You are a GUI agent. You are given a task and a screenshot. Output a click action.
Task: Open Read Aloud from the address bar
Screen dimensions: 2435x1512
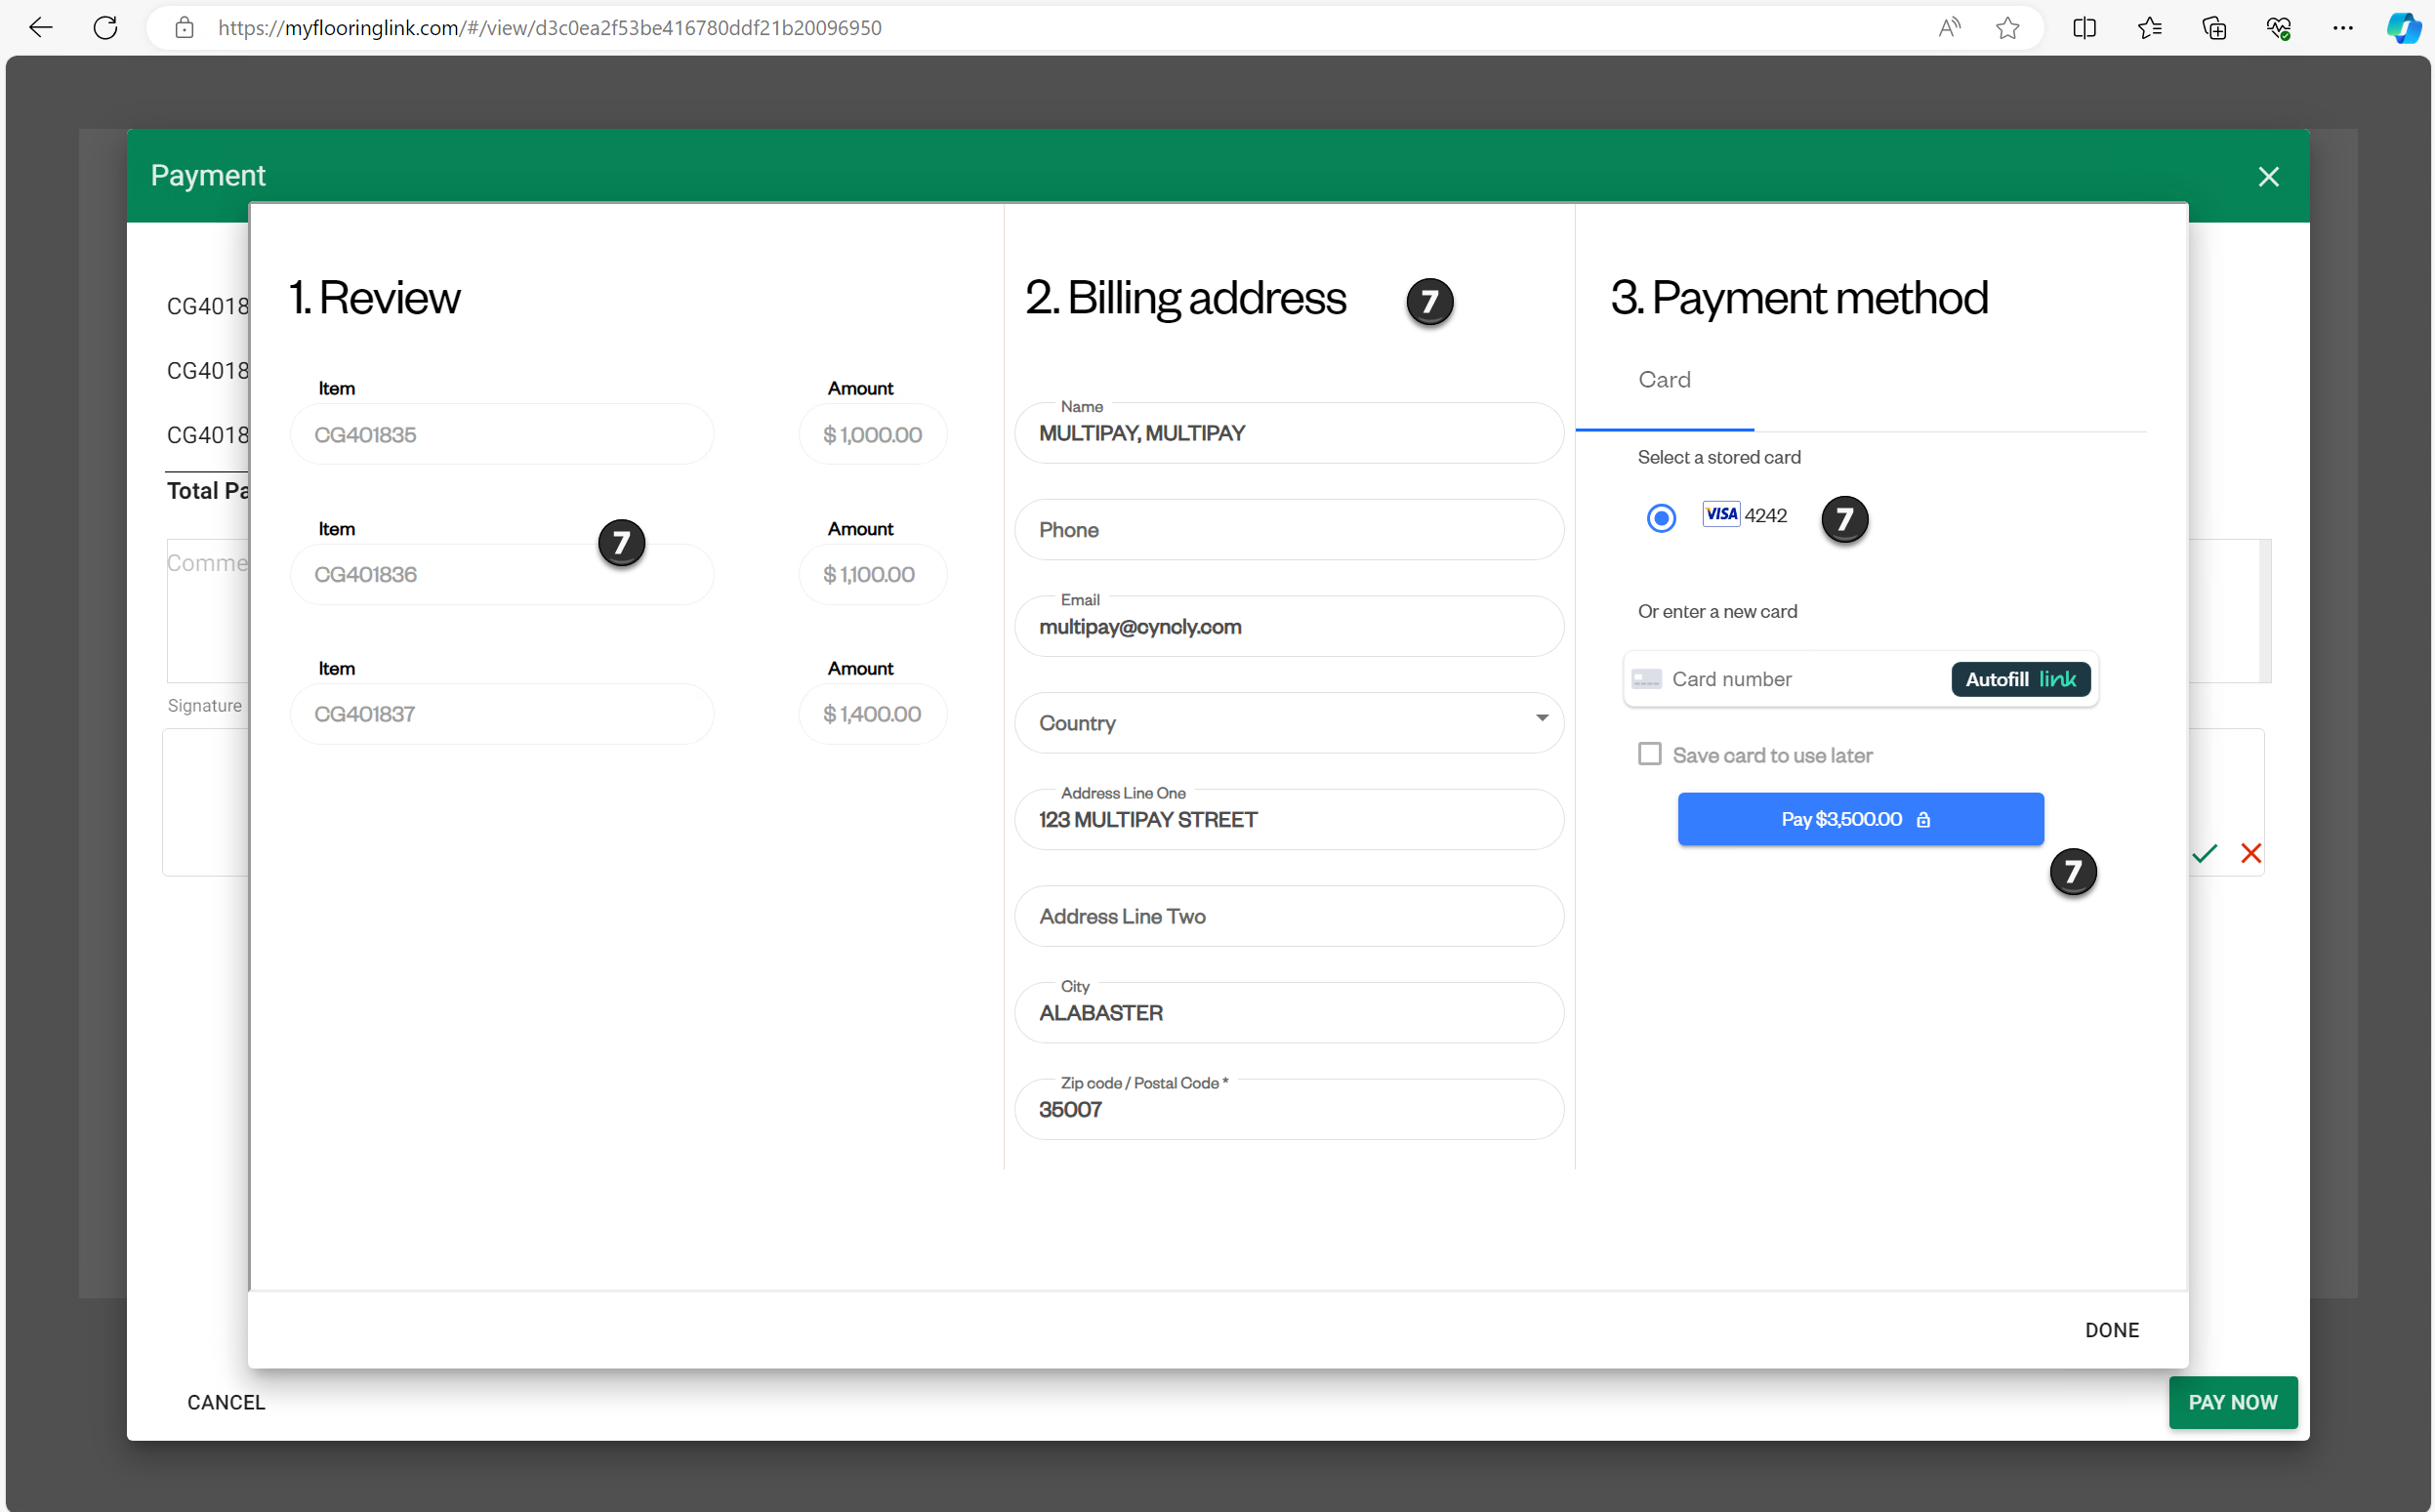point(1949,27)
